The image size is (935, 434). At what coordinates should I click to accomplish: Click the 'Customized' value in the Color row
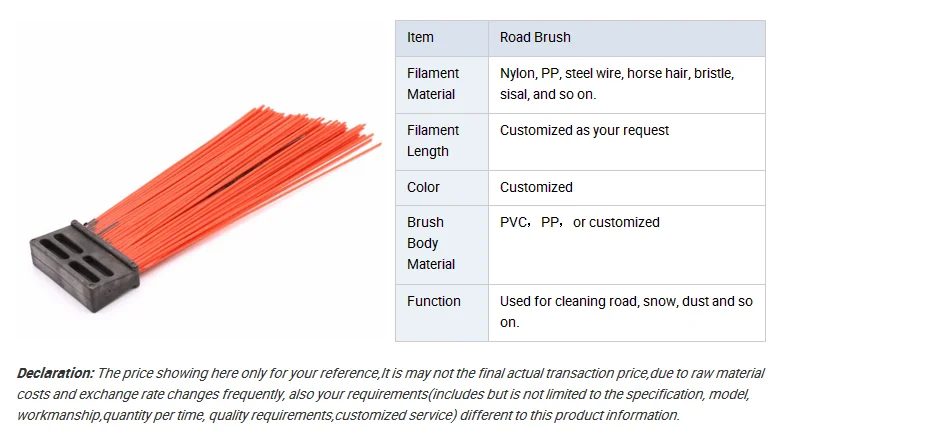(536, 187)
